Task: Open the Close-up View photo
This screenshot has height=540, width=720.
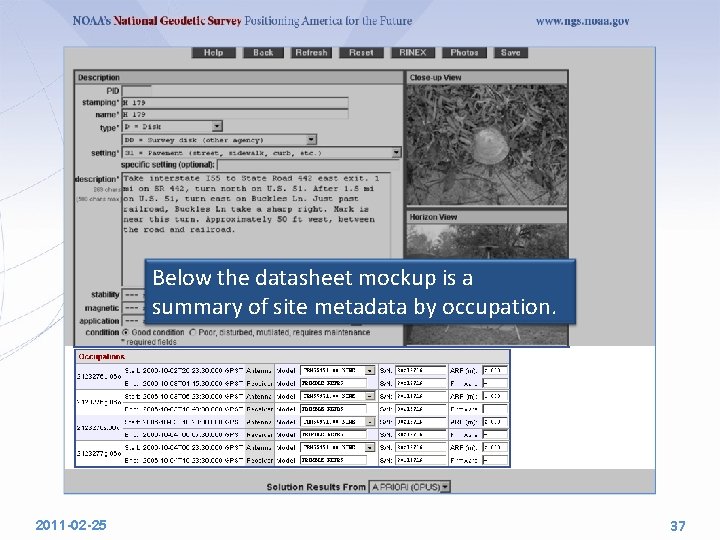Action: click(487, 145)
